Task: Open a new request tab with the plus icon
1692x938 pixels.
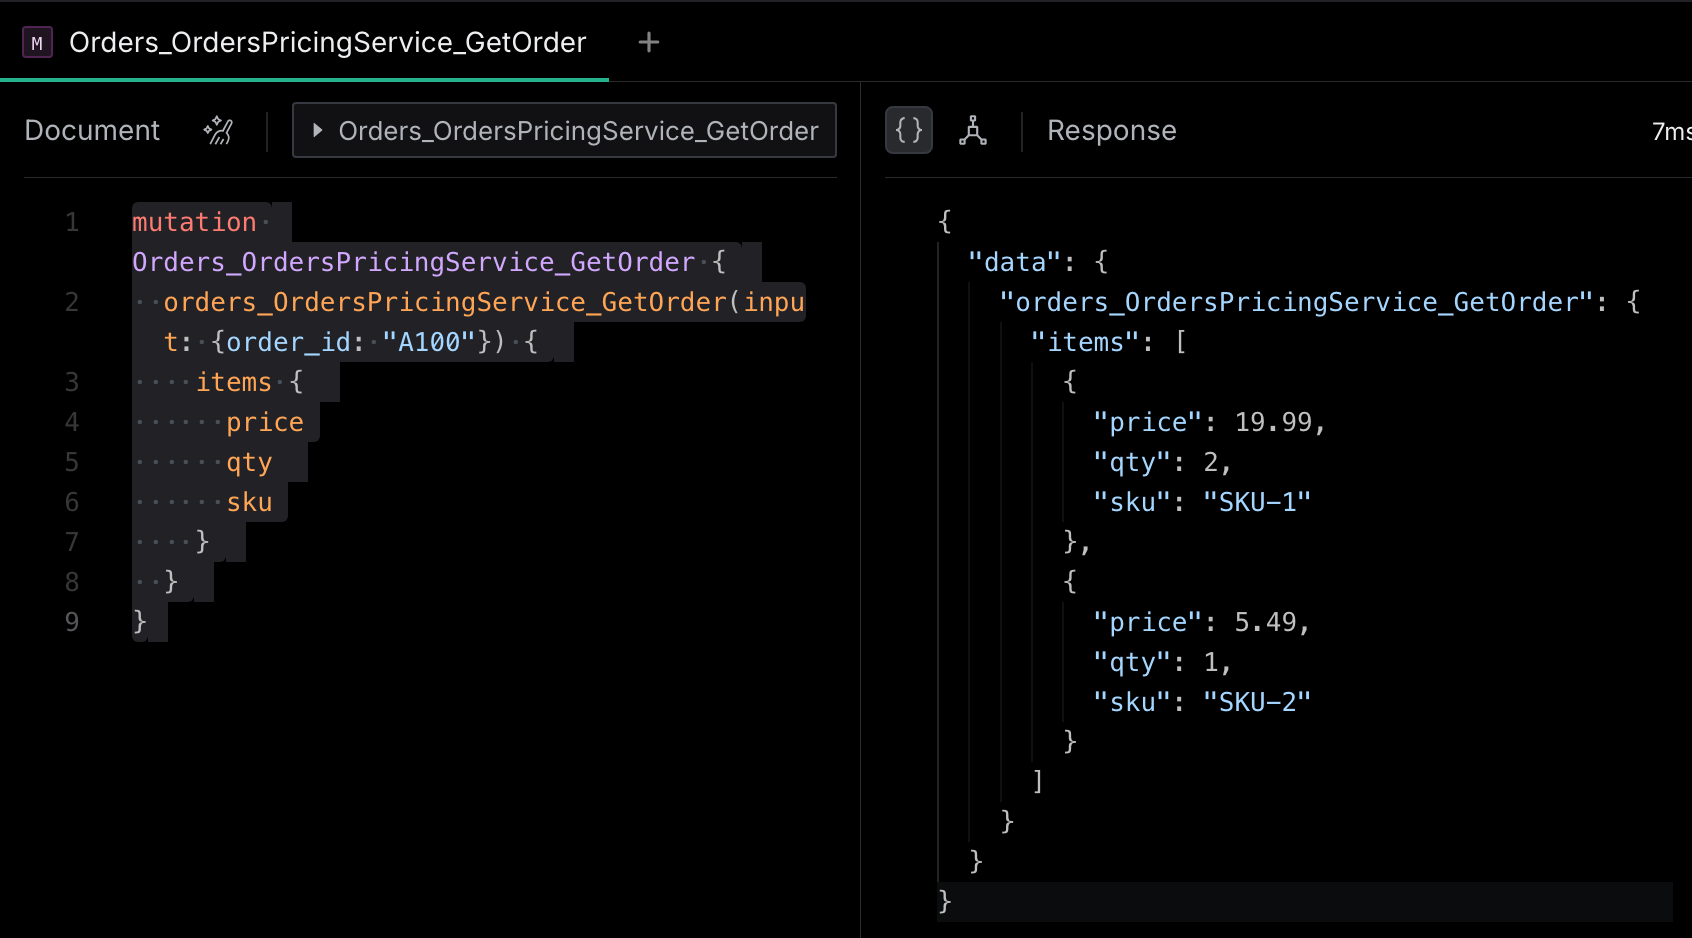Action: point(648,42)
